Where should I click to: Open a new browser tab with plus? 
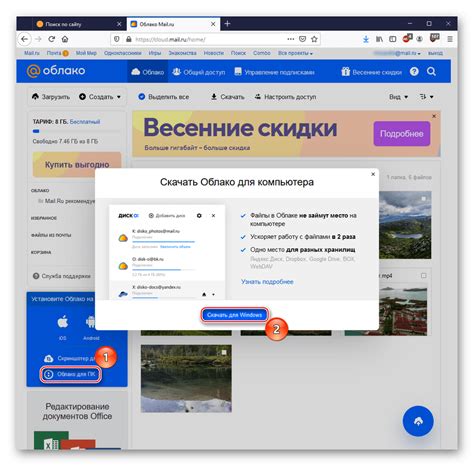(227, 24)
